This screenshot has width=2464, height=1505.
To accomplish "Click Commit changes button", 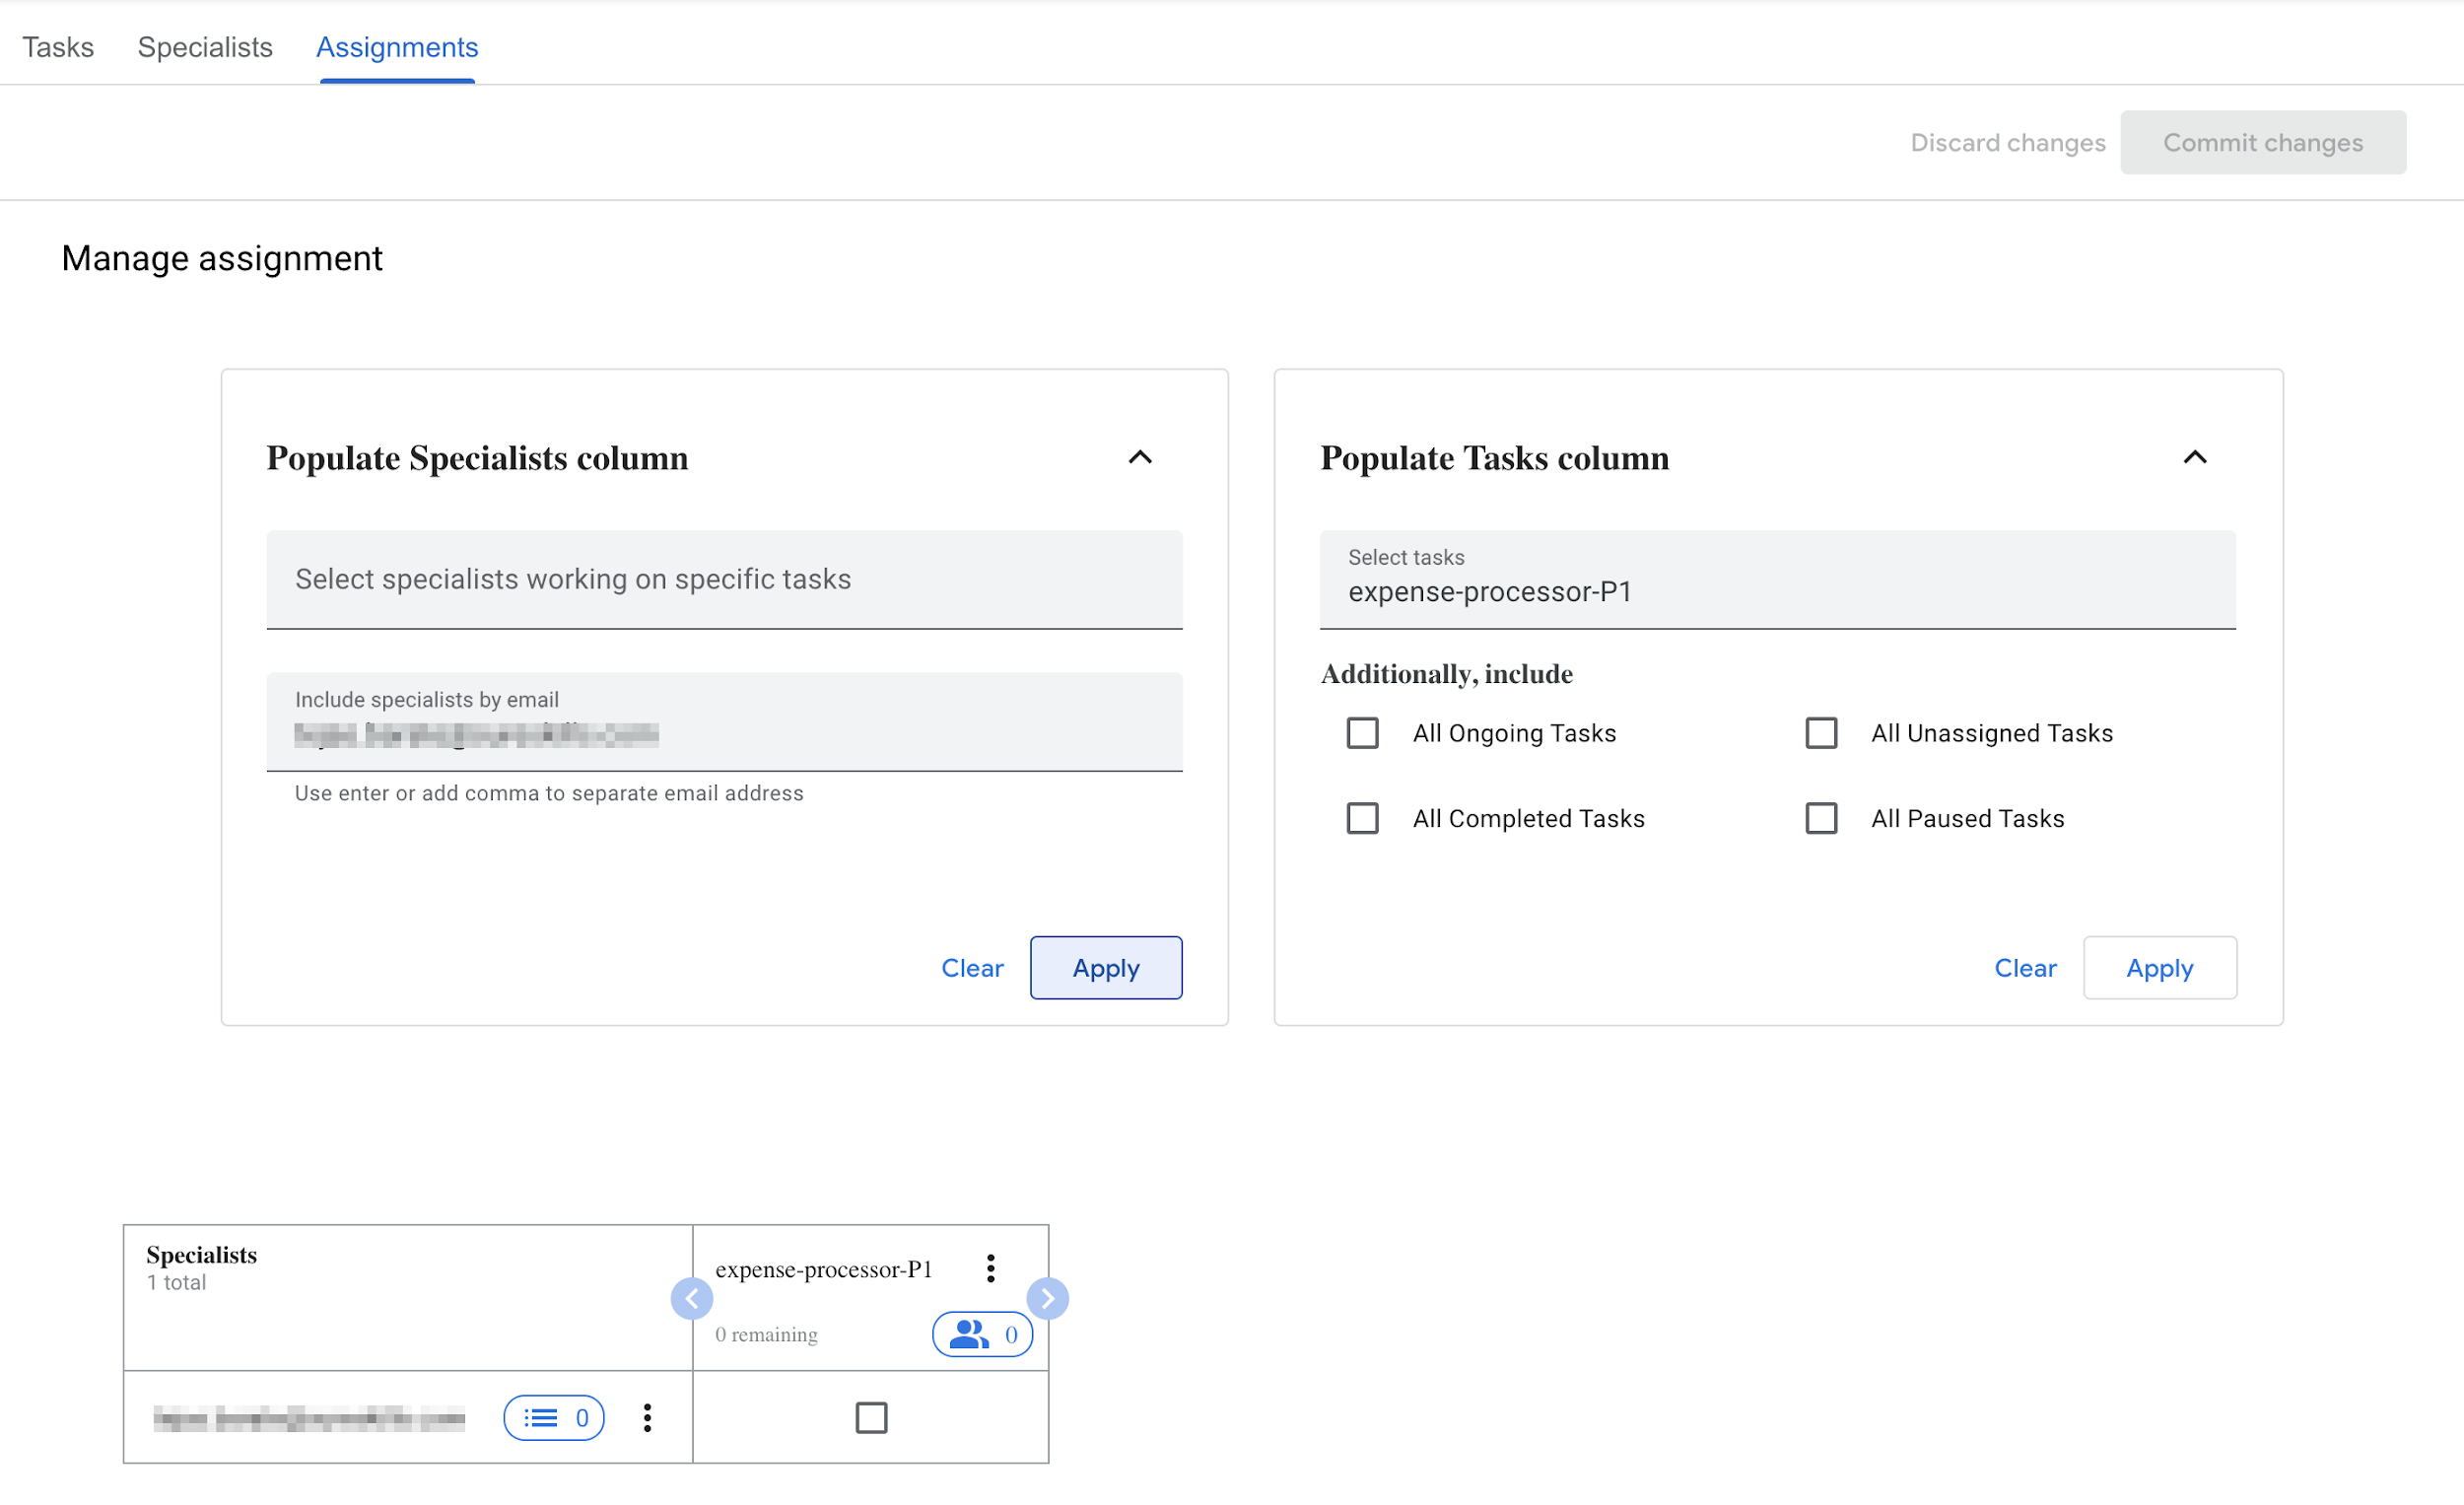I will coord(2262,143).
